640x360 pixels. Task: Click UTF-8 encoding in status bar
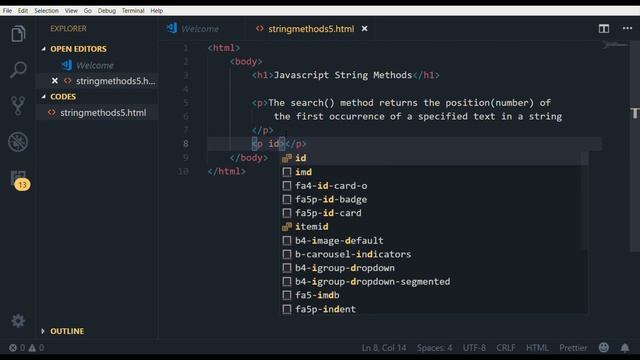[474, 348]
